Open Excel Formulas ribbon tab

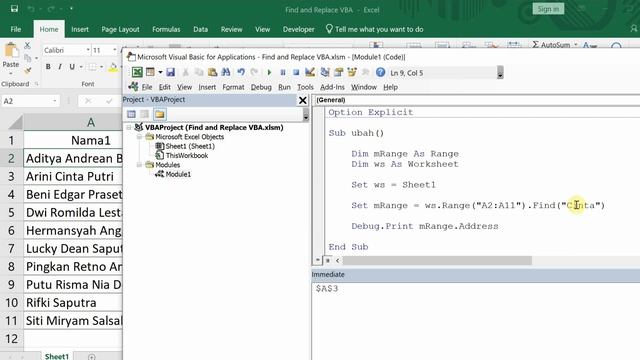[166, 29]
